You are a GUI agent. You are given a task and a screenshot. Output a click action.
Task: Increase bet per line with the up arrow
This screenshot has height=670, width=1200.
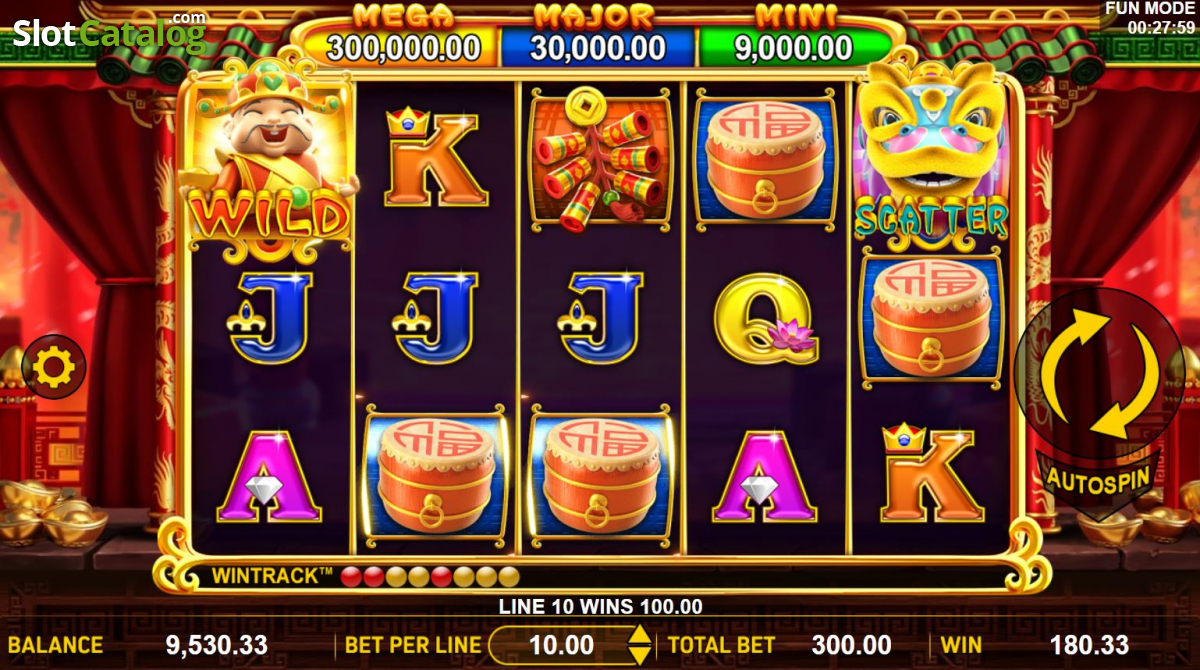pos(639,634)
